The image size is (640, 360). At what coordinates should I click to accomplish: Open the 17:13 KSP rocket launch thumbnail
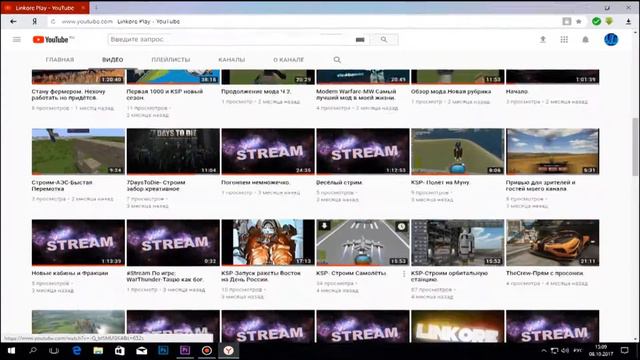point(268,242)
